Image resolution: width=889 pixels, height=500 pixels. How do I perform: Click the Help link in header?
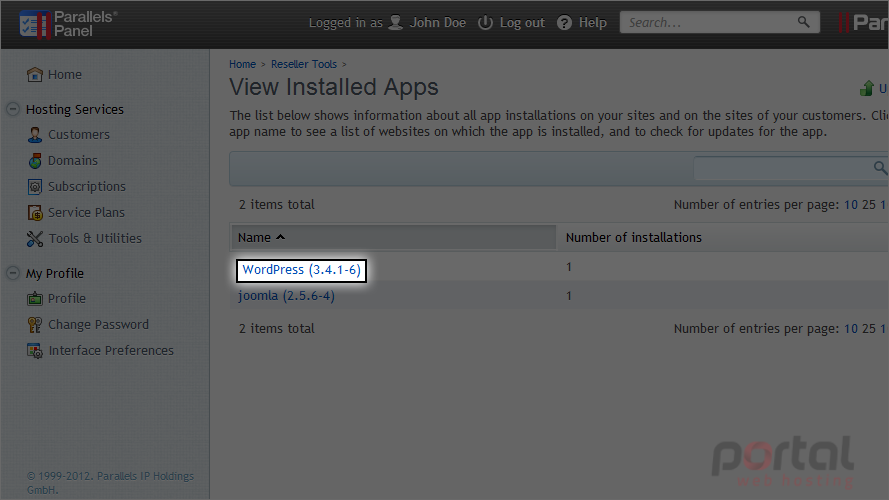pos(592,23)
